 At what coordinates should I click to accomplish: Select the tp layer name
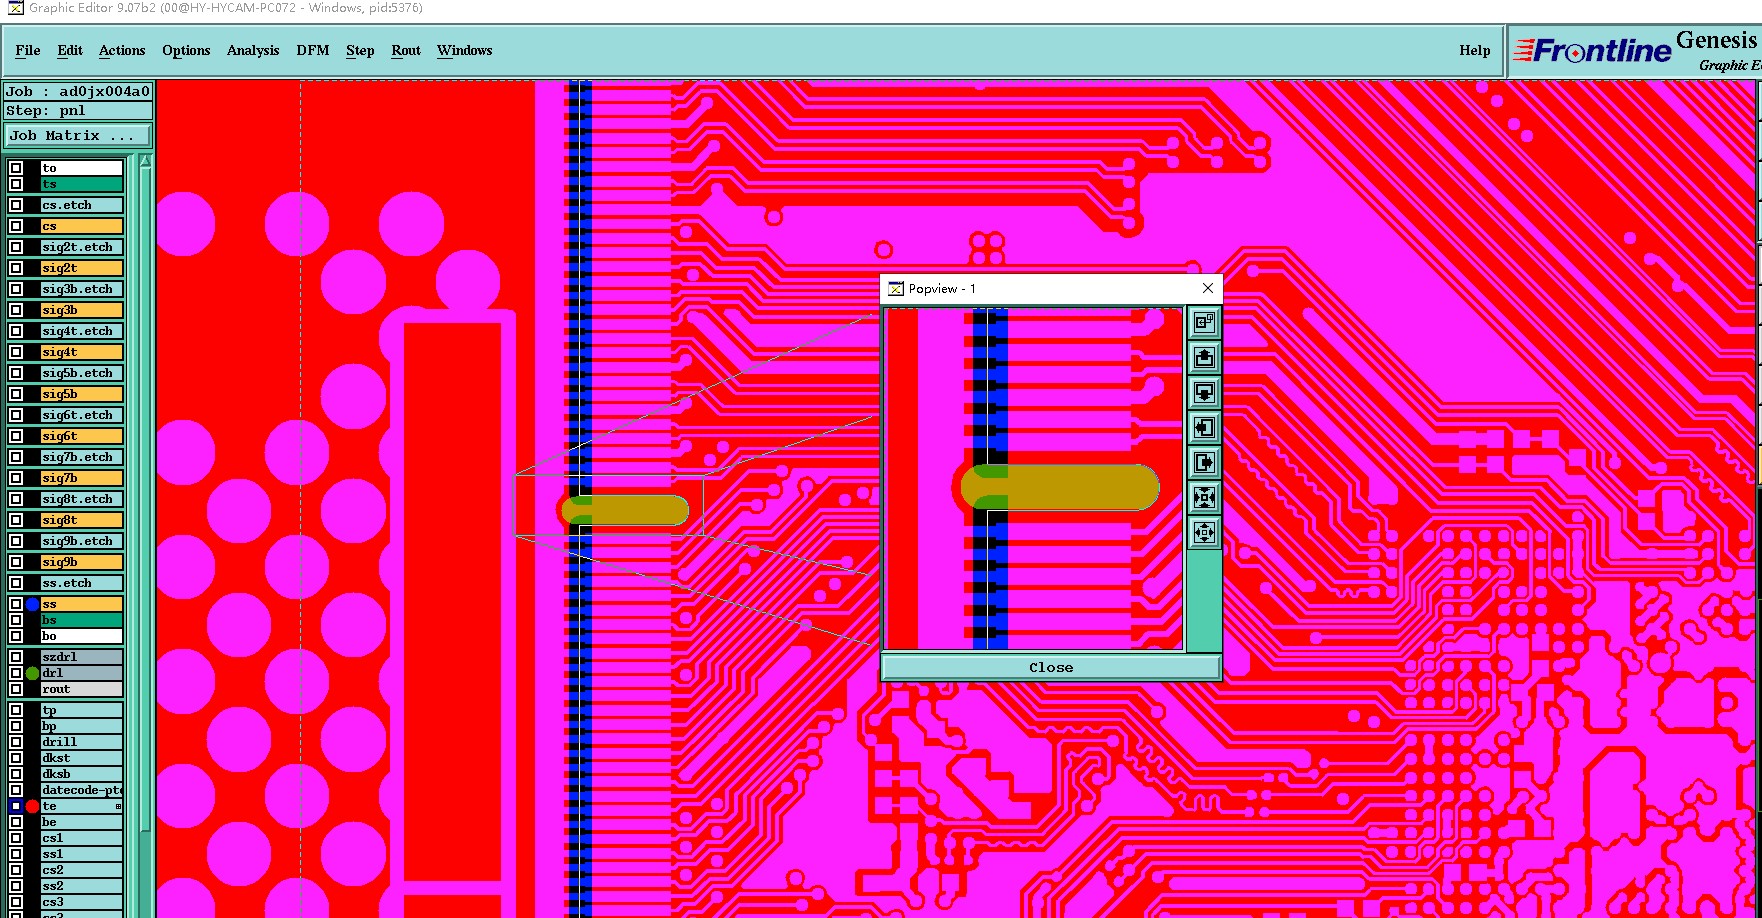(x=81, y=710)
